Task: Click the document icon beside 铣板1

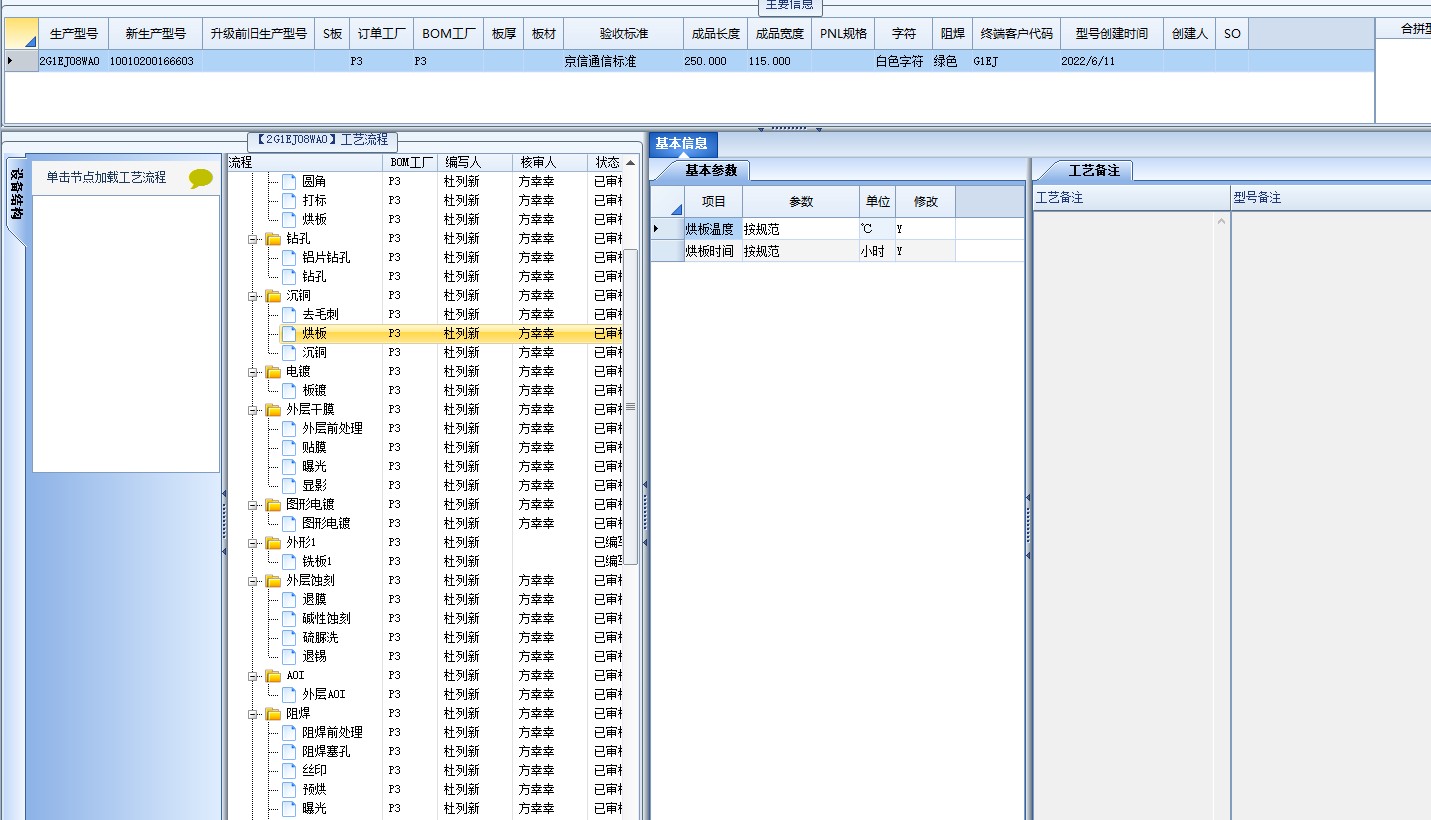Action: [289, 562]
